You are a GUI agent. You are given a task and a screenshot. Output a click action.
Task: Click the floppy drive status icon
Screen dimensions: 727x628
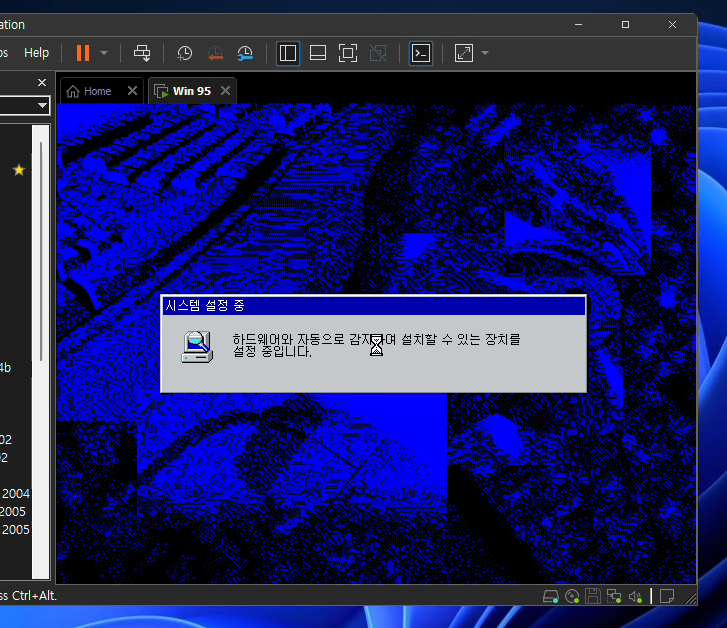[x=593, y=596]
